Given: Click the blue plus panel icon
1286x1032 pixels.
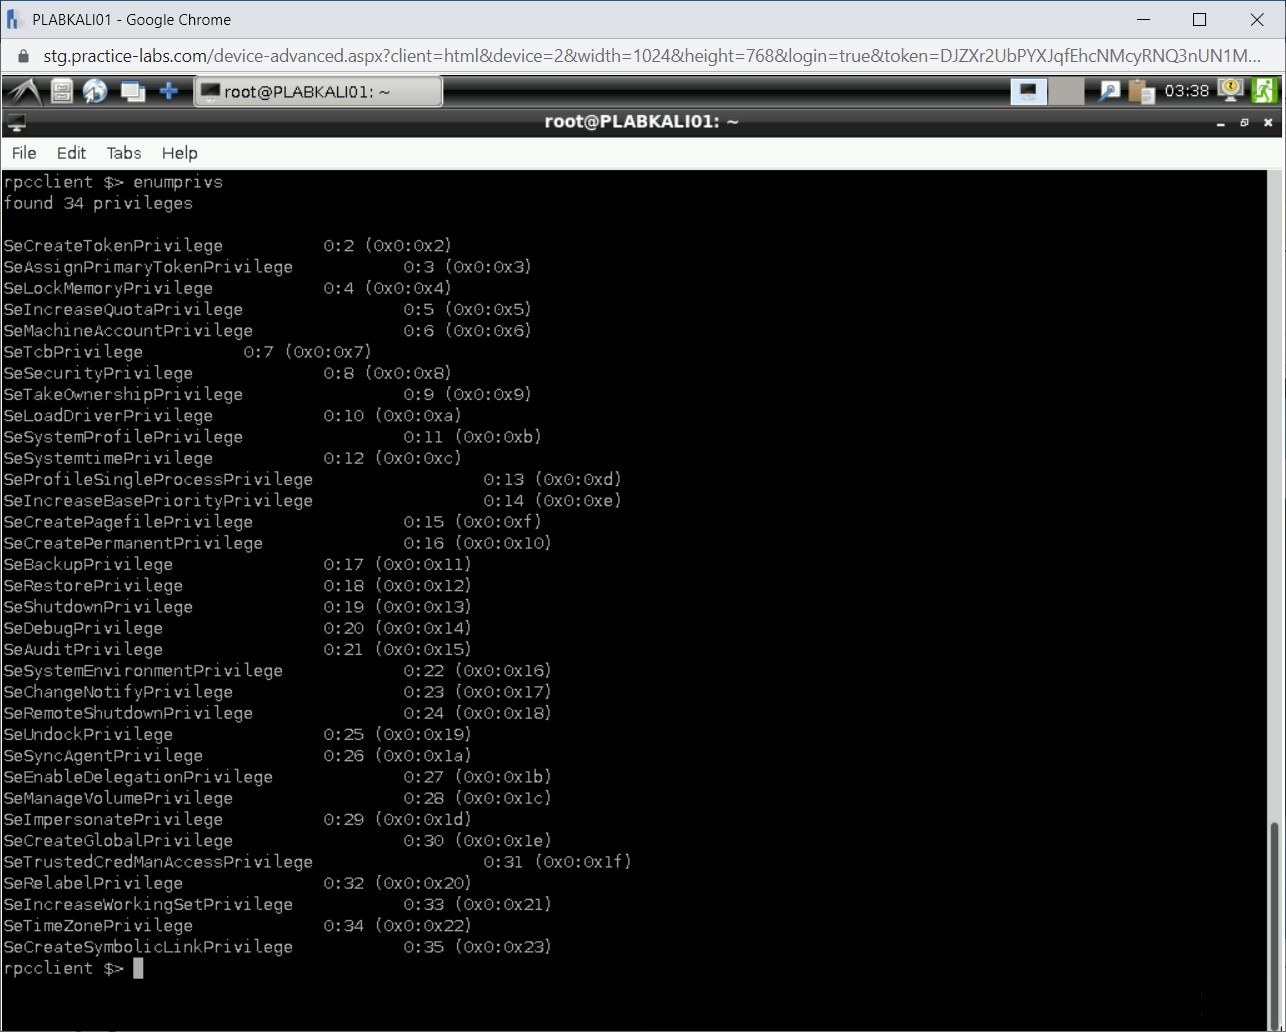Looking at the screenshot, I should tap(169, 91).
